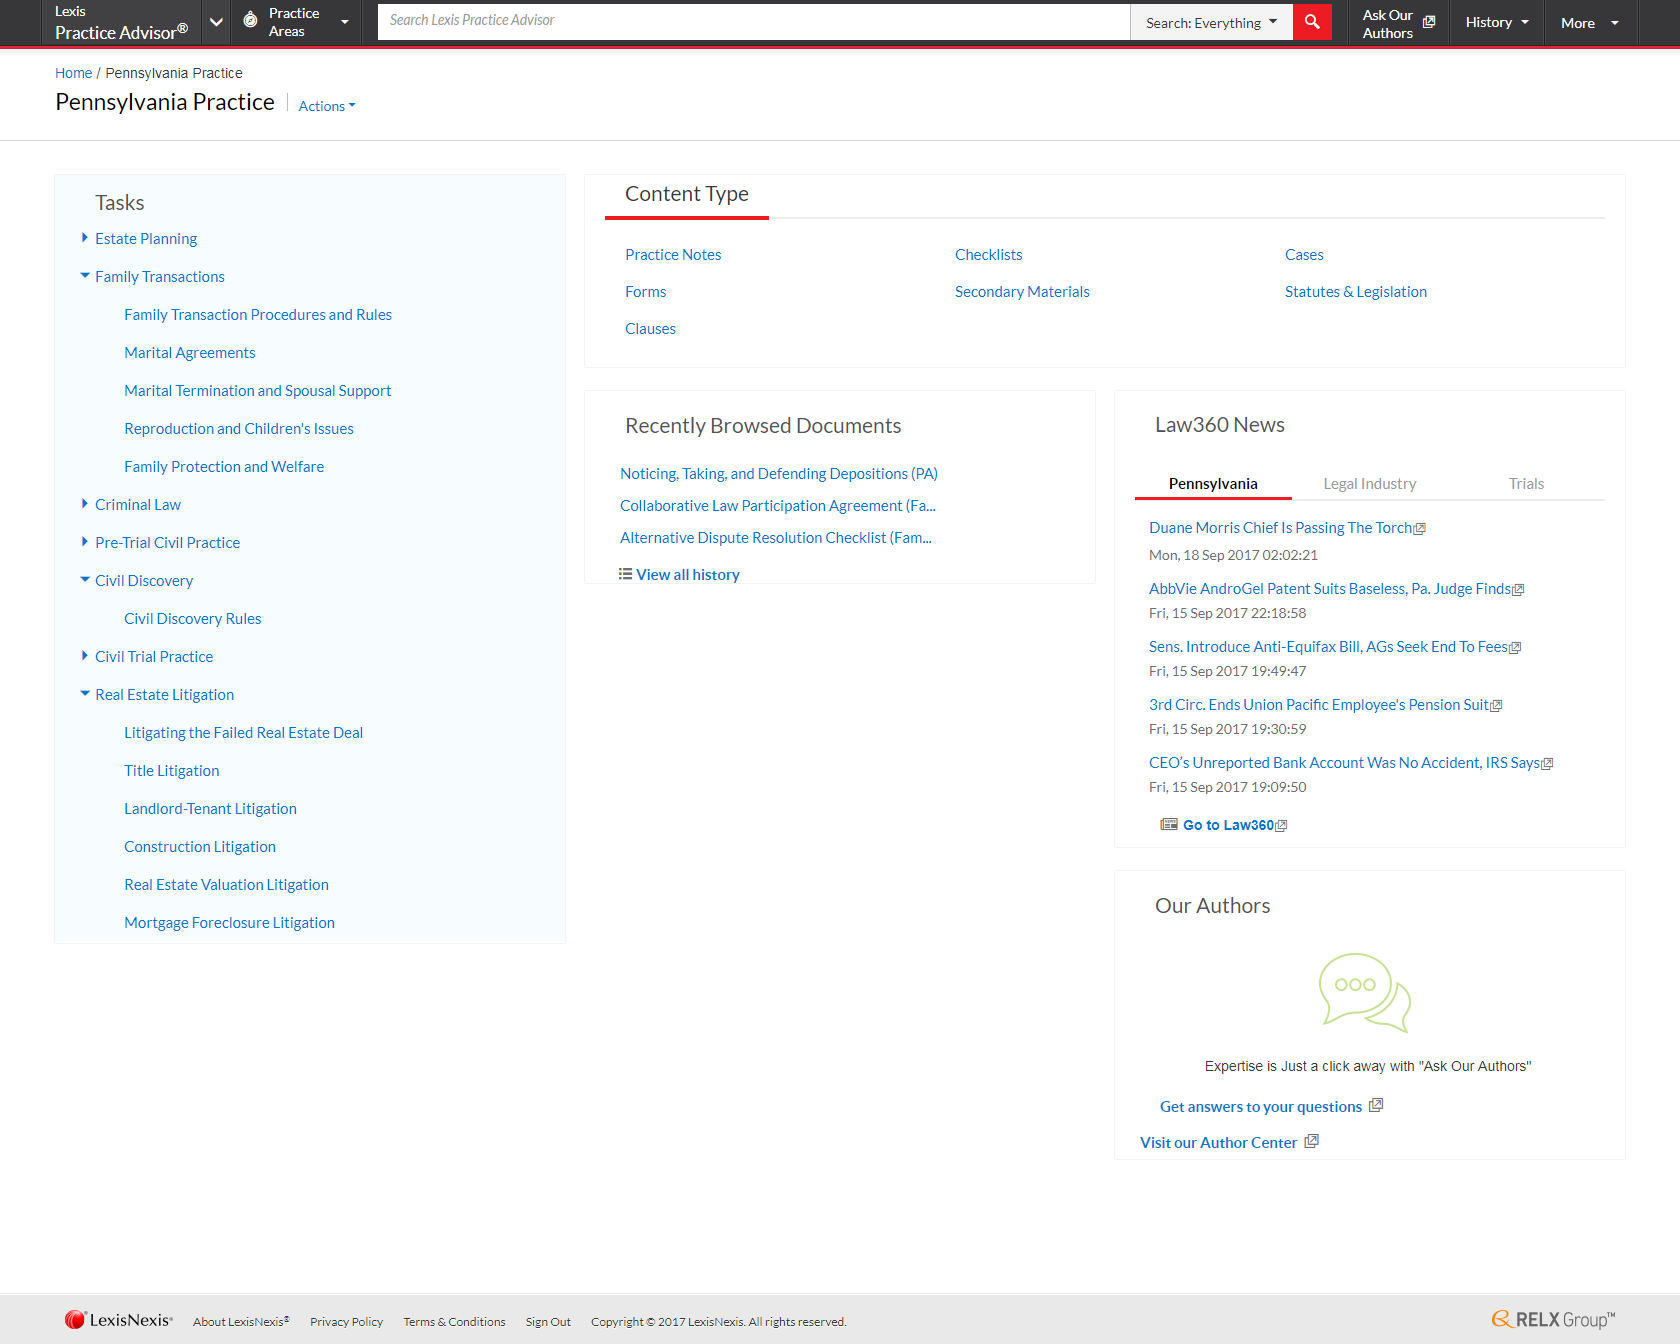The height and width of the screenshot is (1344, 1680).
Task: Open CEO's Unreported Bank Account article
Action: point(1344,763)
